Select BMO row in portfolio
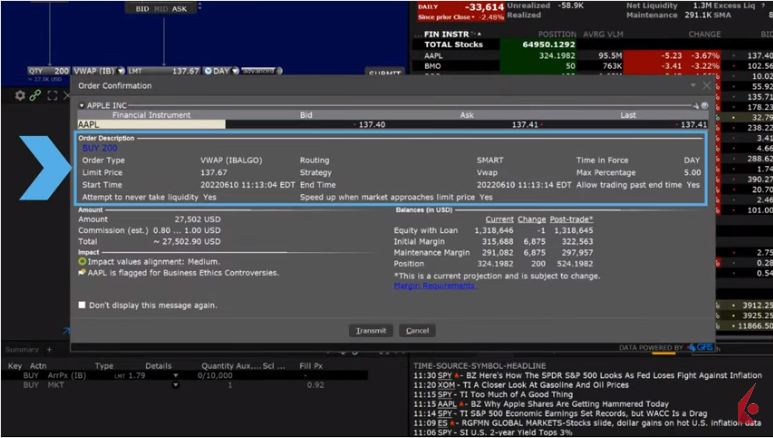Viewport: 773px width, 438px height. [x=592, y=66]
